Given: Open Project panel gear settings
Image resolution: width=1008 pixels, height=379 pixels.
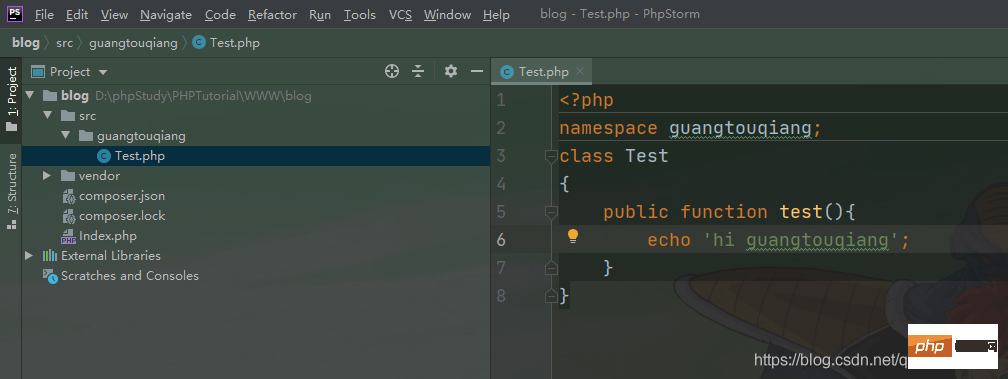Looking at the screenshot, I should tap(451, 71).
